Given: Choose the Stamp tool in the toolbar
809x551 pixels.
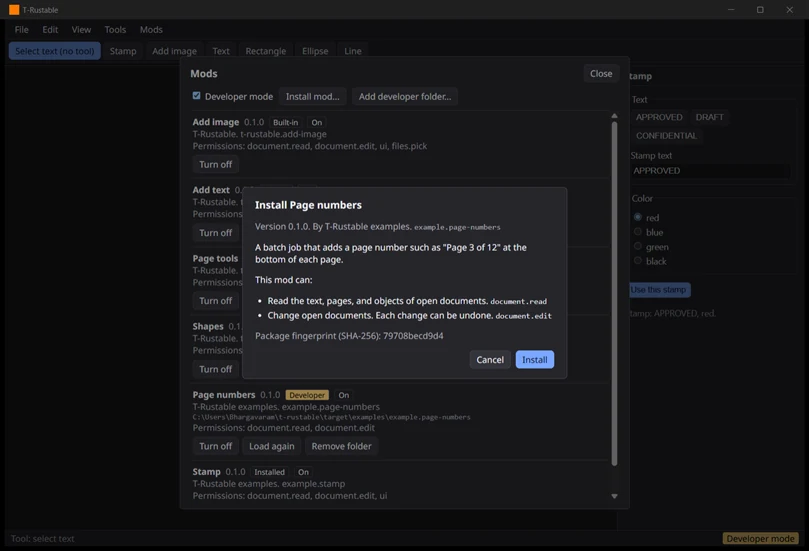Looking at the screenshot, I should [x=123, y=51].
